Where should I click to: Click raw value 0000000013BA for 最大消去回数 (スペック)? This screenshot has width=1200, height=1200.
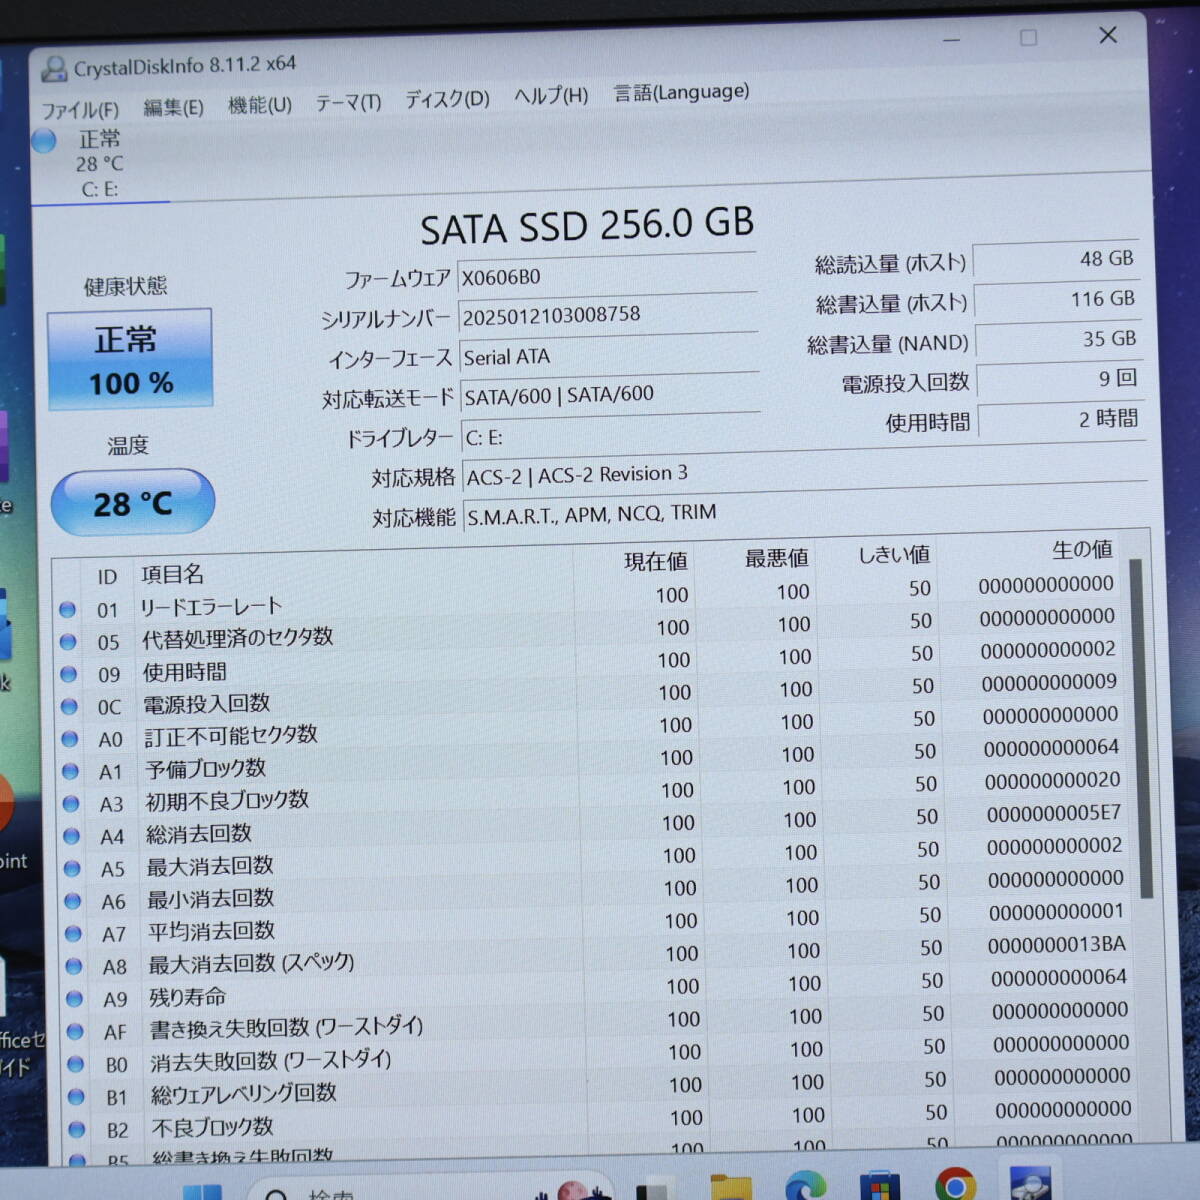coord(1056,945)
